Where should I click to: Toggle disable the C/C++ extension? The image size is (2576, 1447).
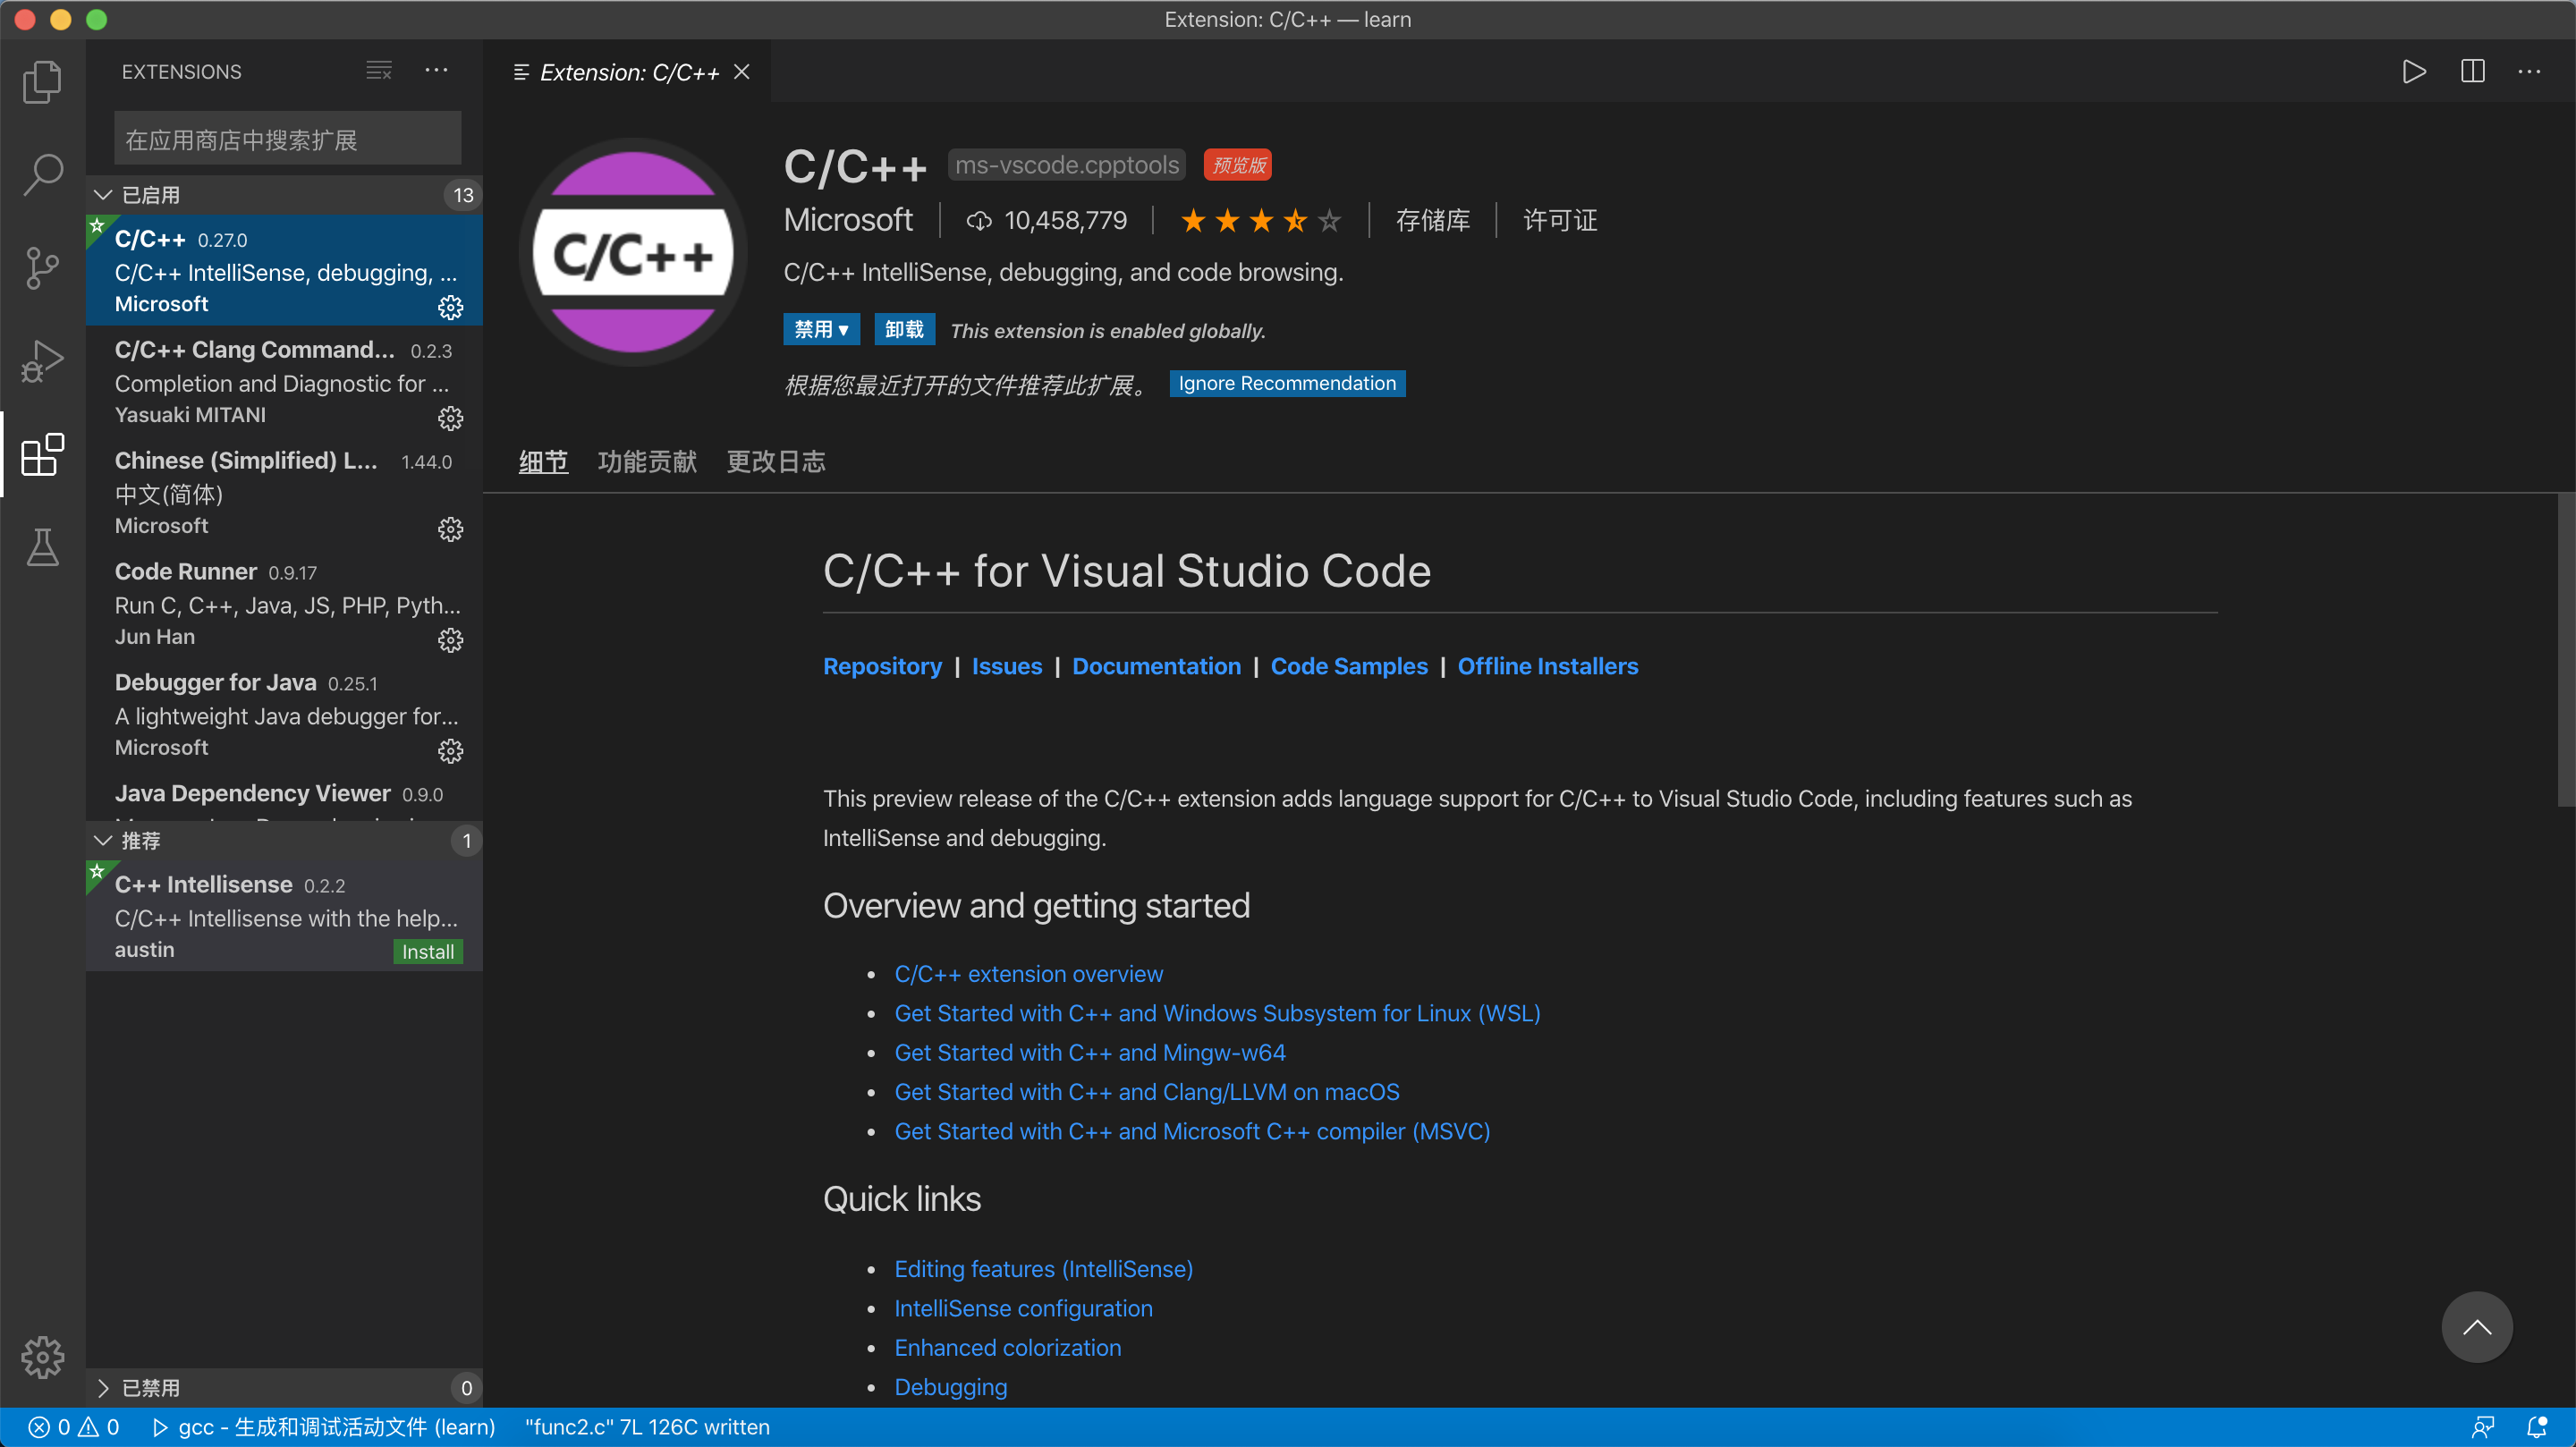(814, 329)
